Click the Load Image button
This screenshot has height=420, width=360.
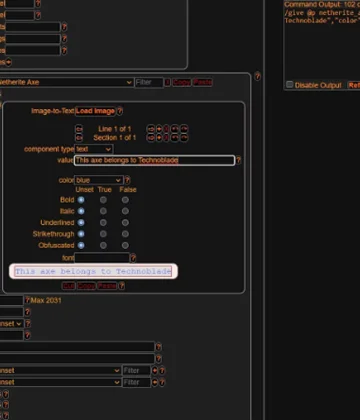pyautogui.click(x=95, y=111)
